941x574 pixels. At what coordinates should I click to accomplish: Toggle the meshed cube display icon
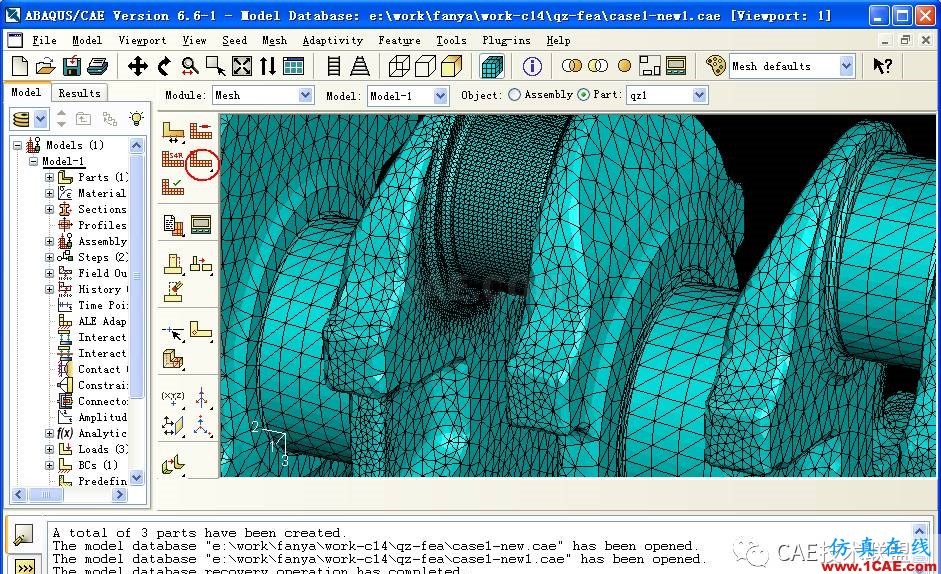coord(492,66)
